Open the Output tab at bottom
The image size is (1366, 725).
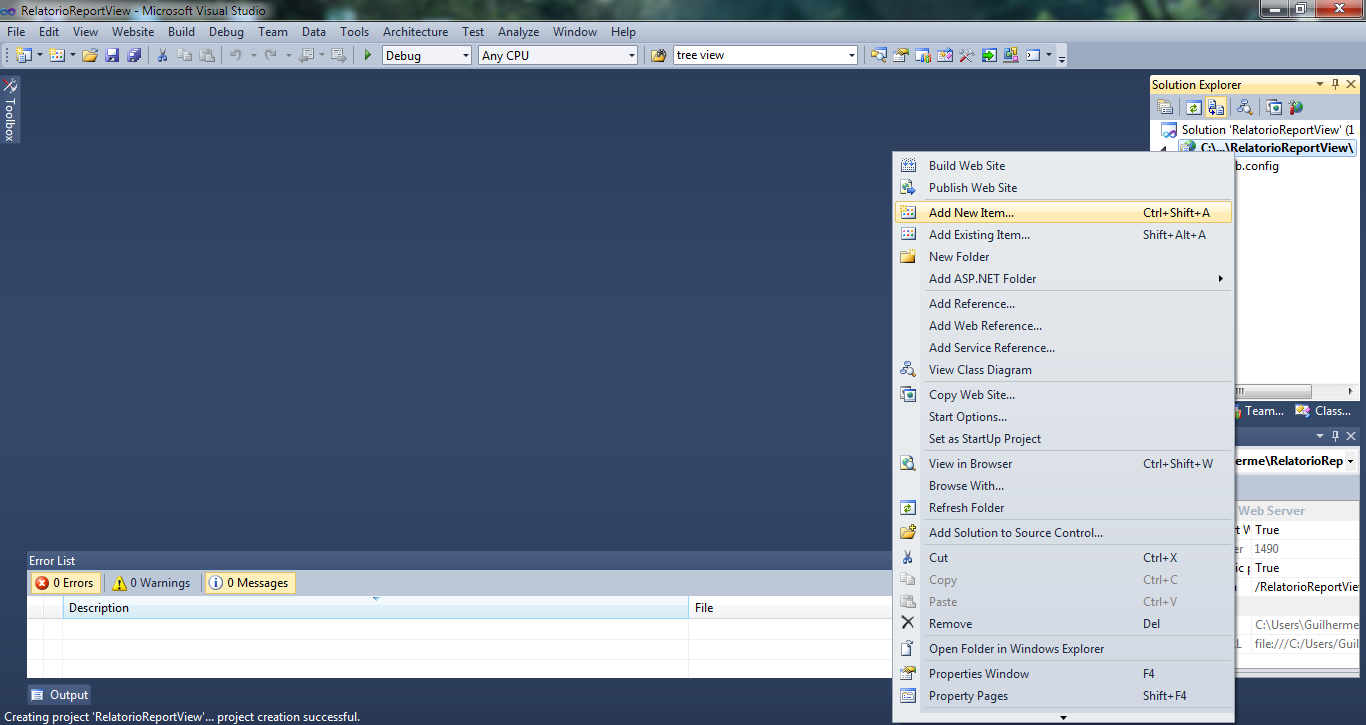(59, 695)
